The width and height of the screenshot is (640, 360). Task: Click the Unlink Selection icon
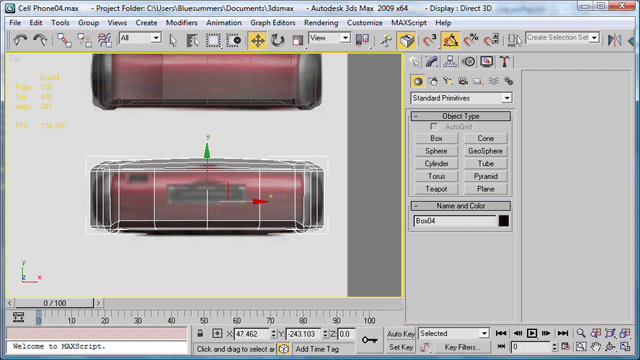84,40
